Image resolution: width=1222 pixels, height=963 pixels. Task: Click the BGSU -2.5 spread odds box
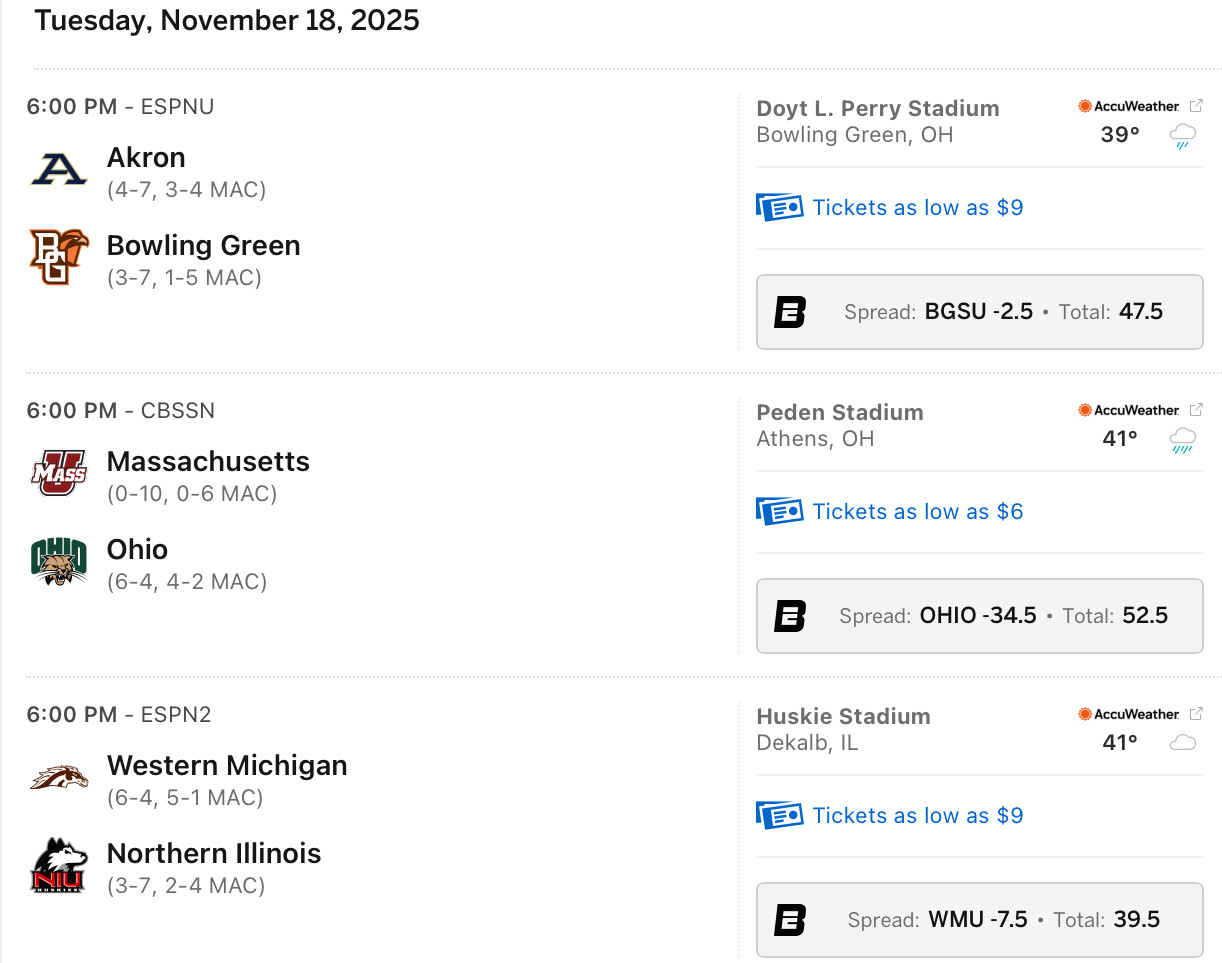point(979,312)
